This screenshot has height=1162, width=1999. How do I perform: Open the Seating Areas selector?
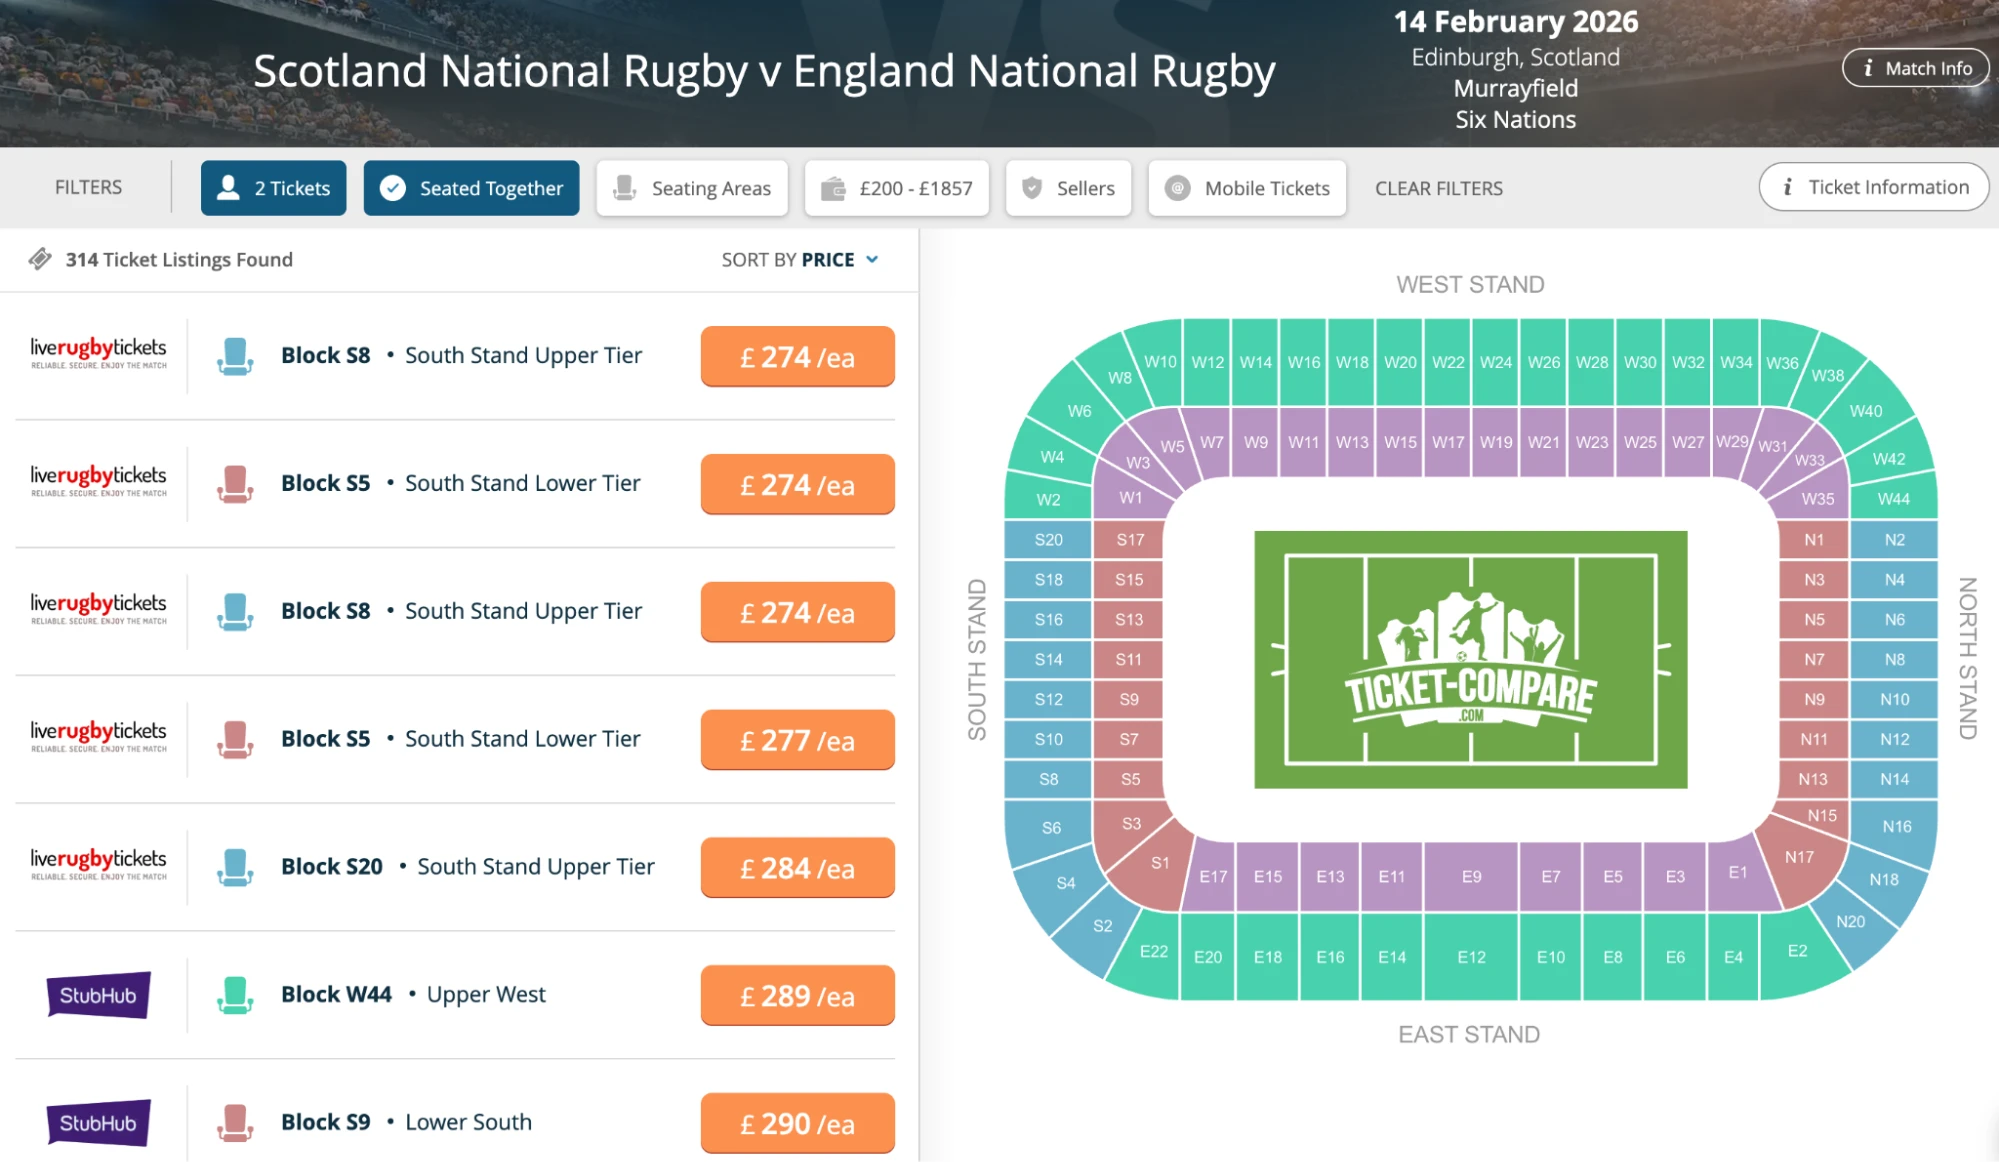coord(692,187)
